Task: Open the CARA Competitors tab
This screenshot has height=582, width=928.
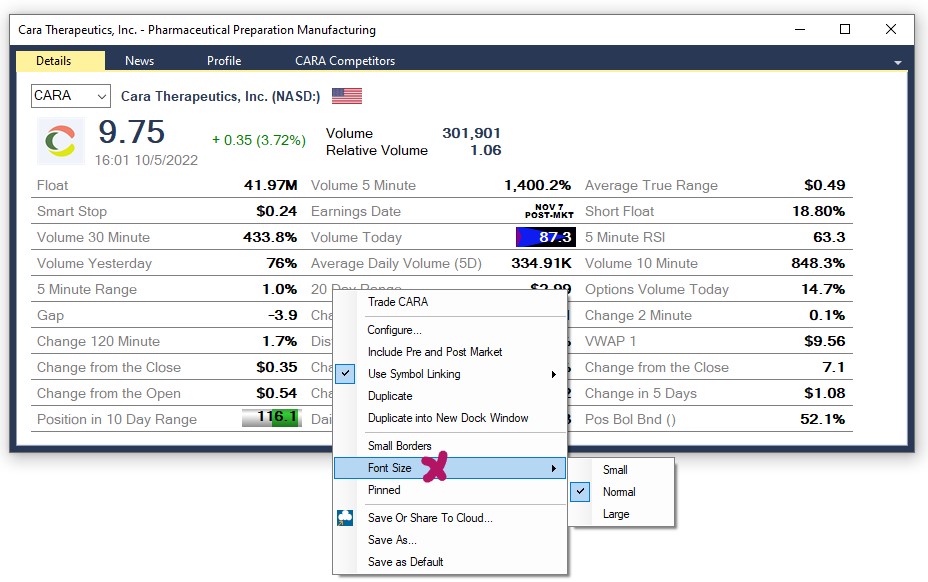Action: coord(344,61)
